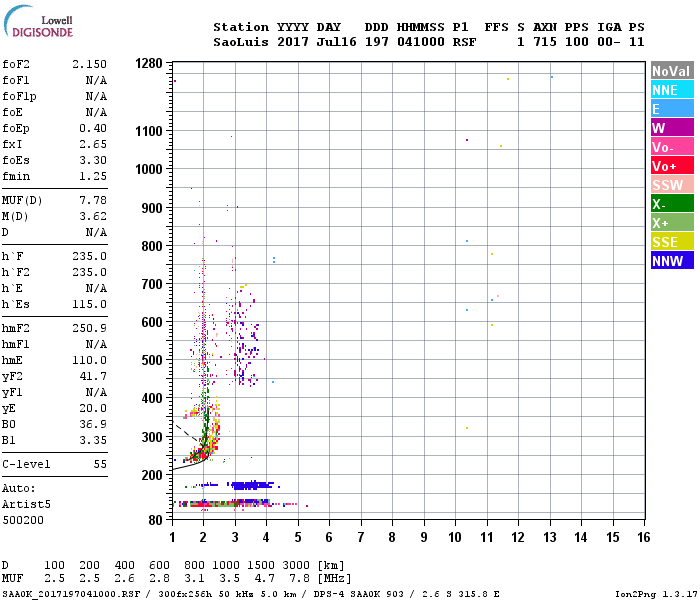This screenshot has width=700, height=600.
Task: Click the fxI value 2.65
Action: click(93, 144)
